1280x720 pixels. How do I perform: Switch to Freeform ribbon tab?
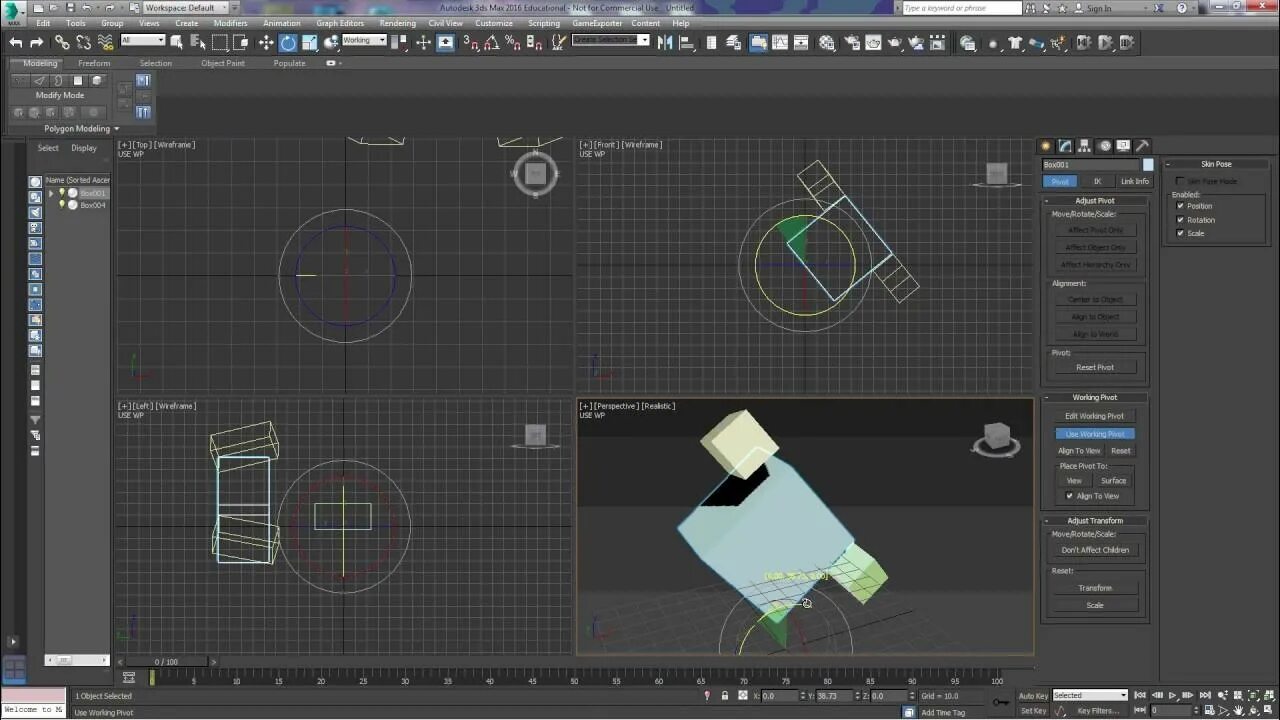coord(94,63)
